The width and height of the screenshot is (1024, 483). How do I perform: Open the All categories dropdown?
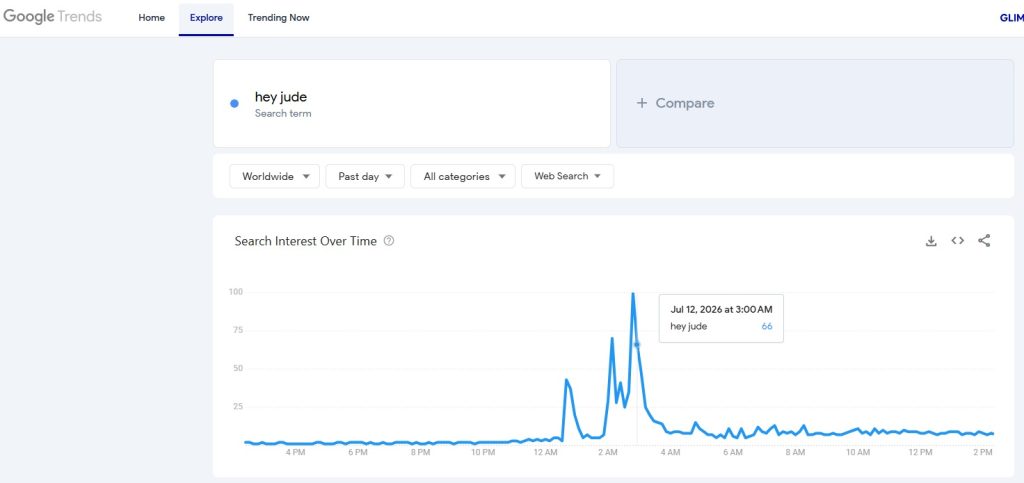tap(463, 176)
